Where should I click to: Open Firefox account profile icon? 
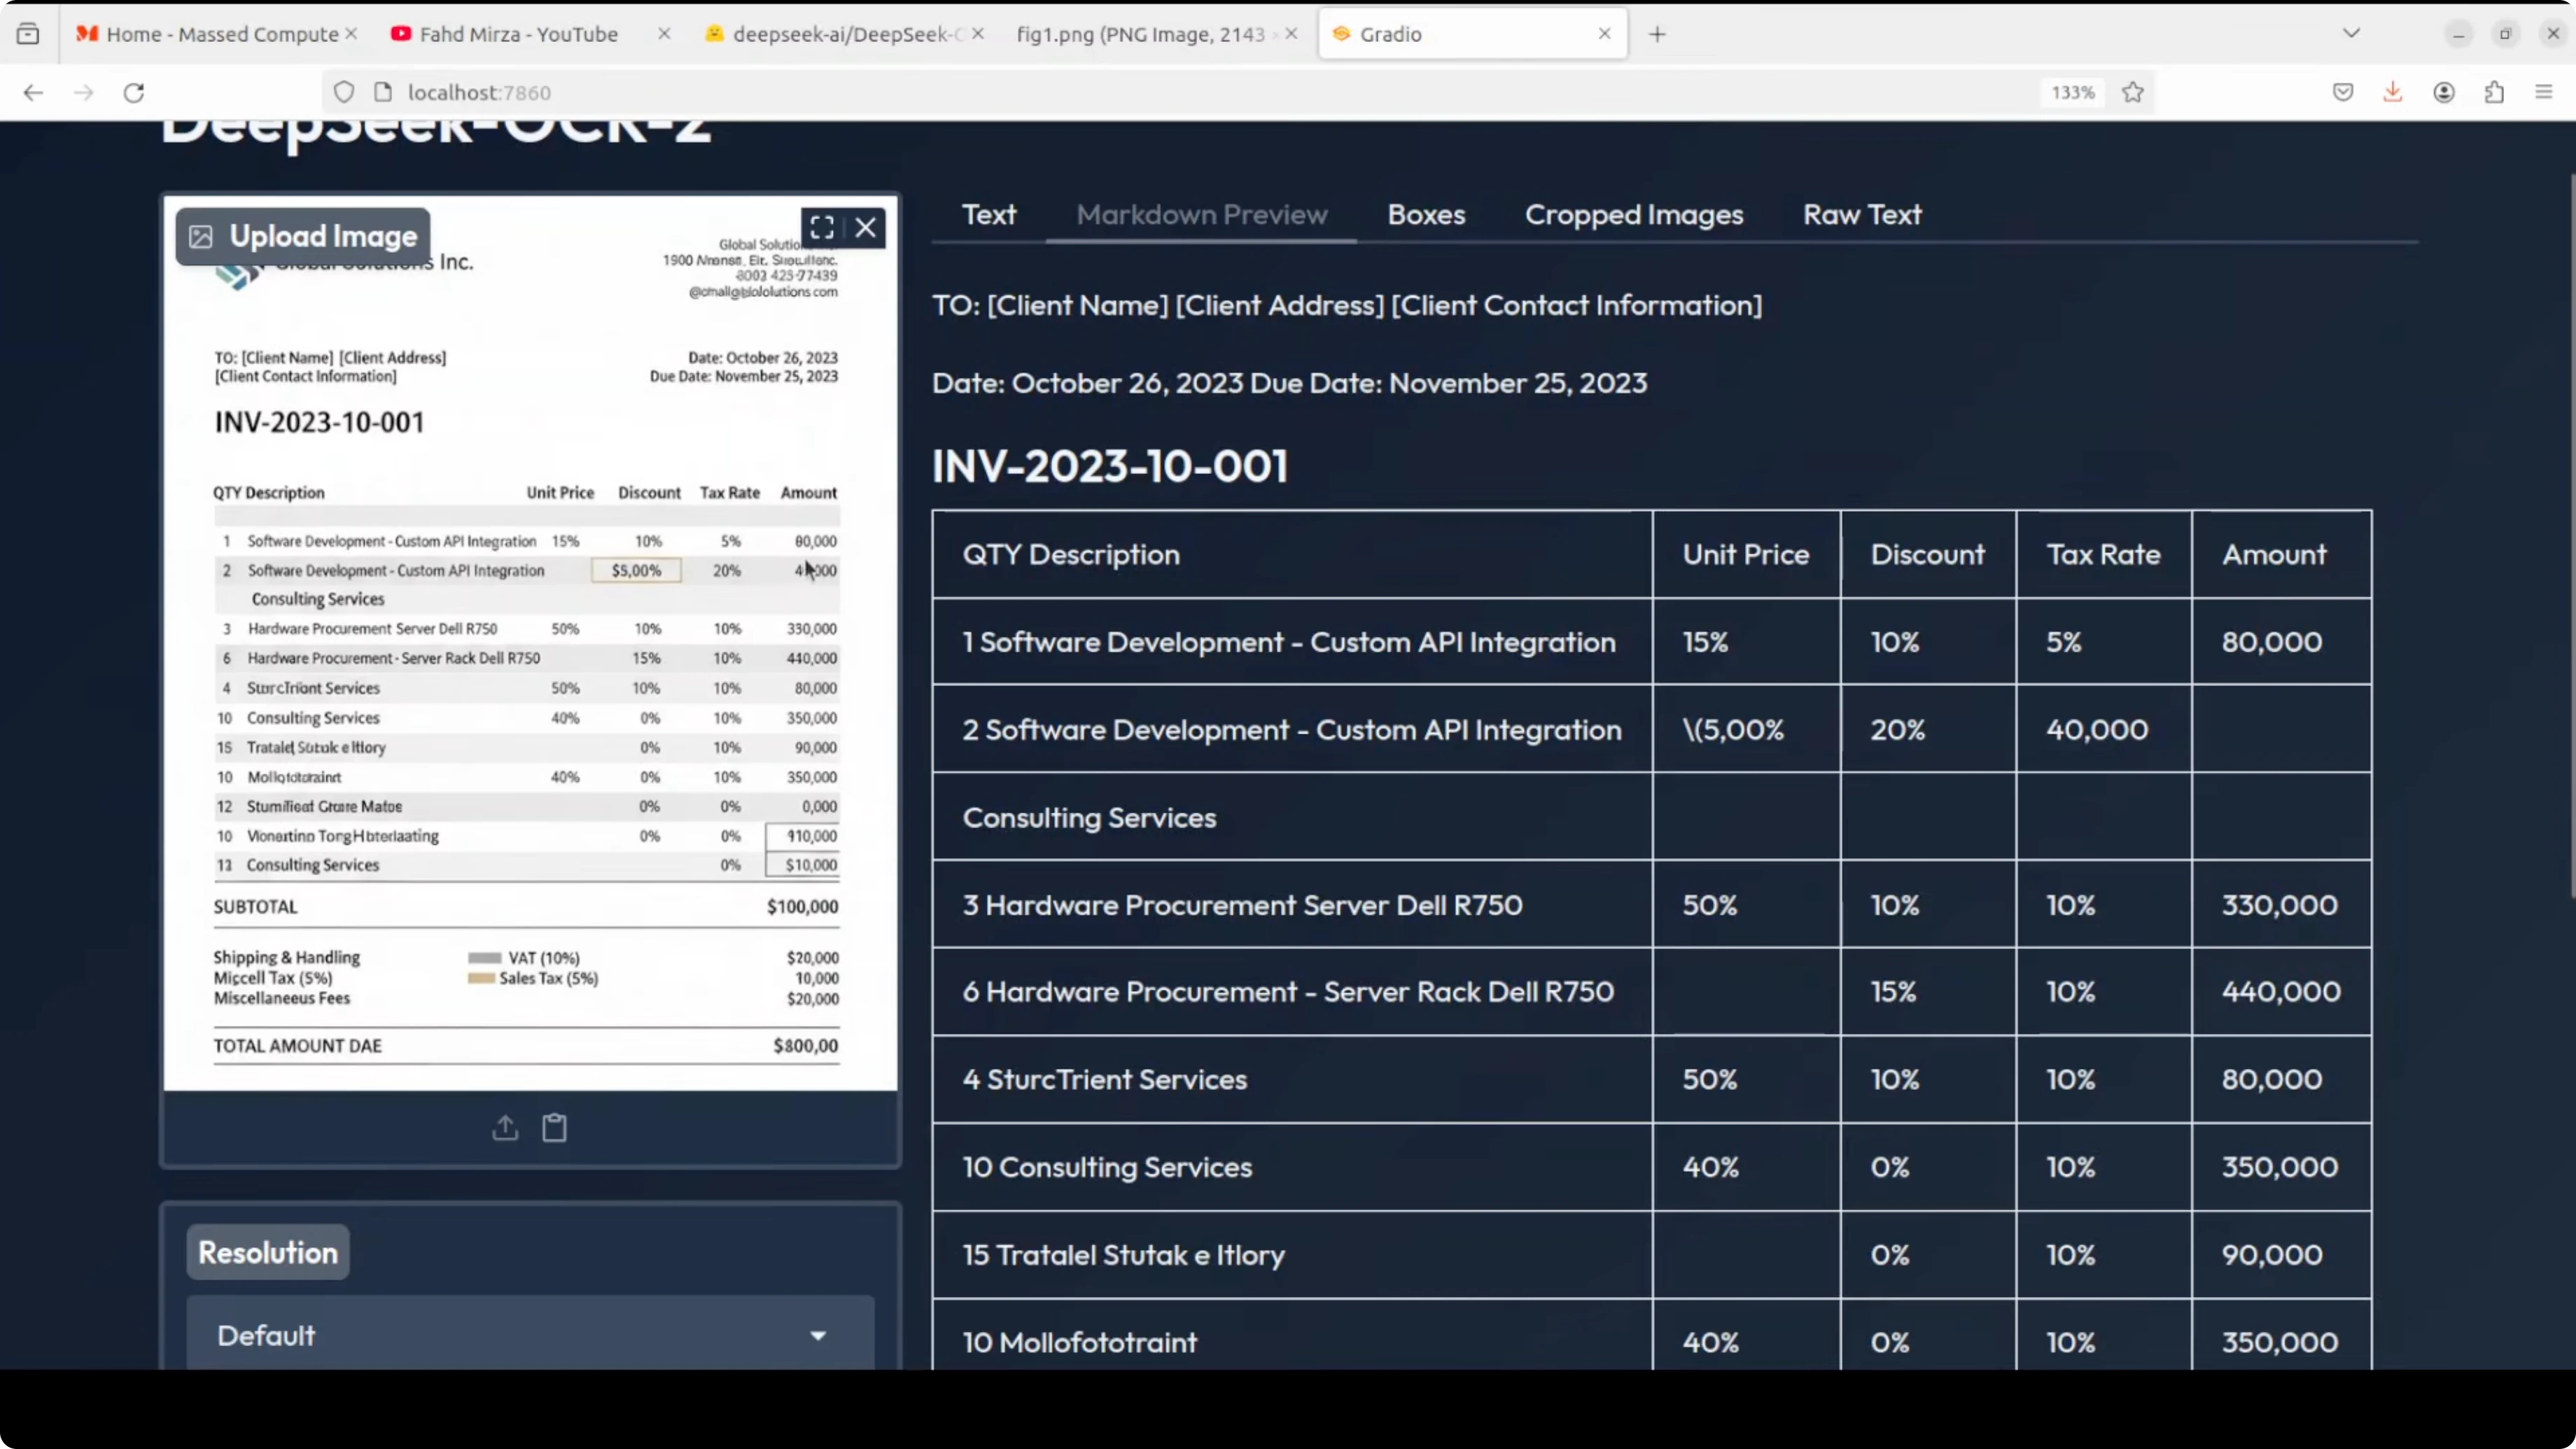click(2444, 93)
